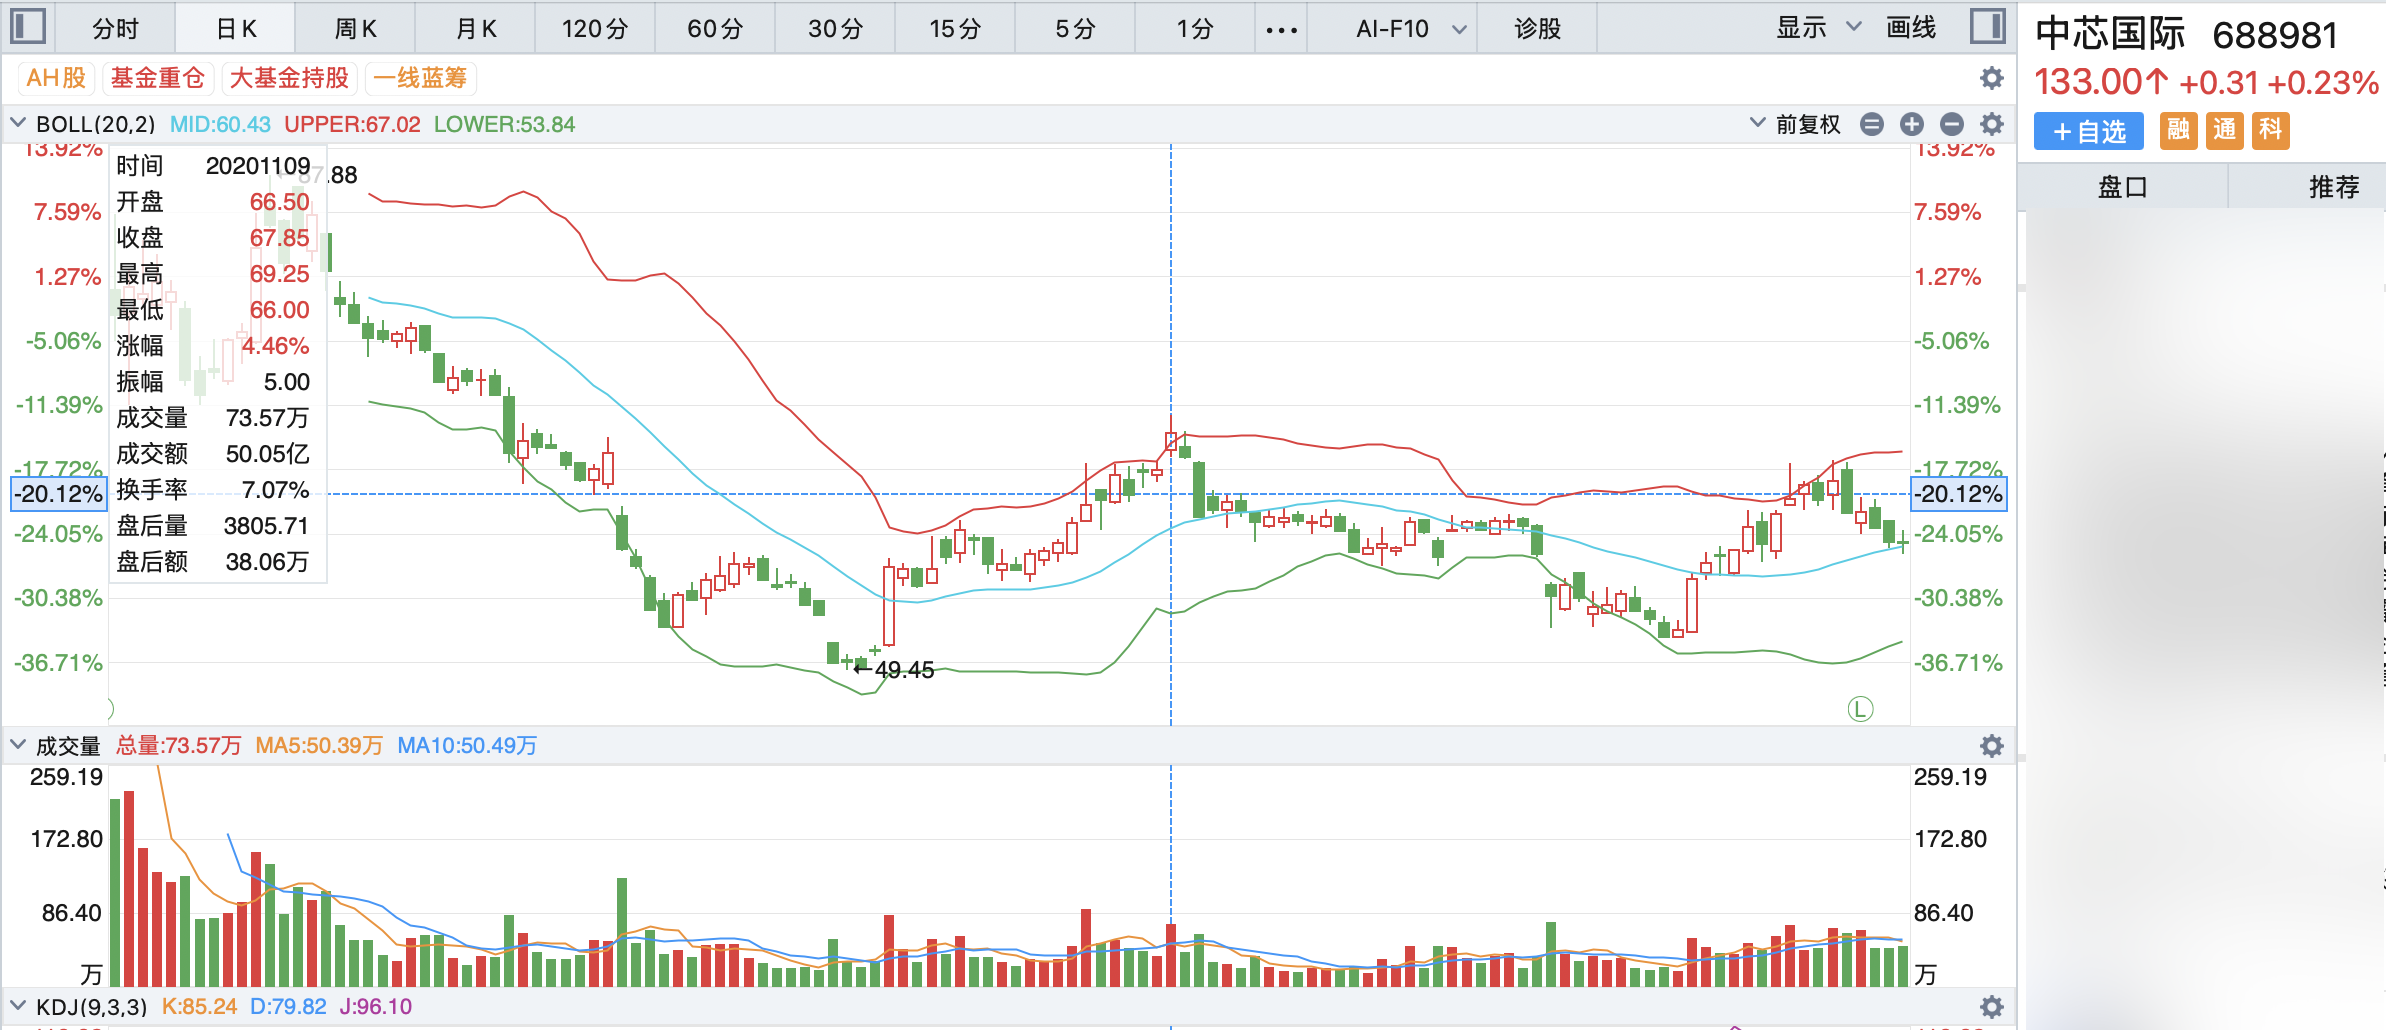Image resolution: width=2386 pixels, height=1030 pixels.
Task: Click the +自选 add to watchlist button
Action: coord(2088,131)
